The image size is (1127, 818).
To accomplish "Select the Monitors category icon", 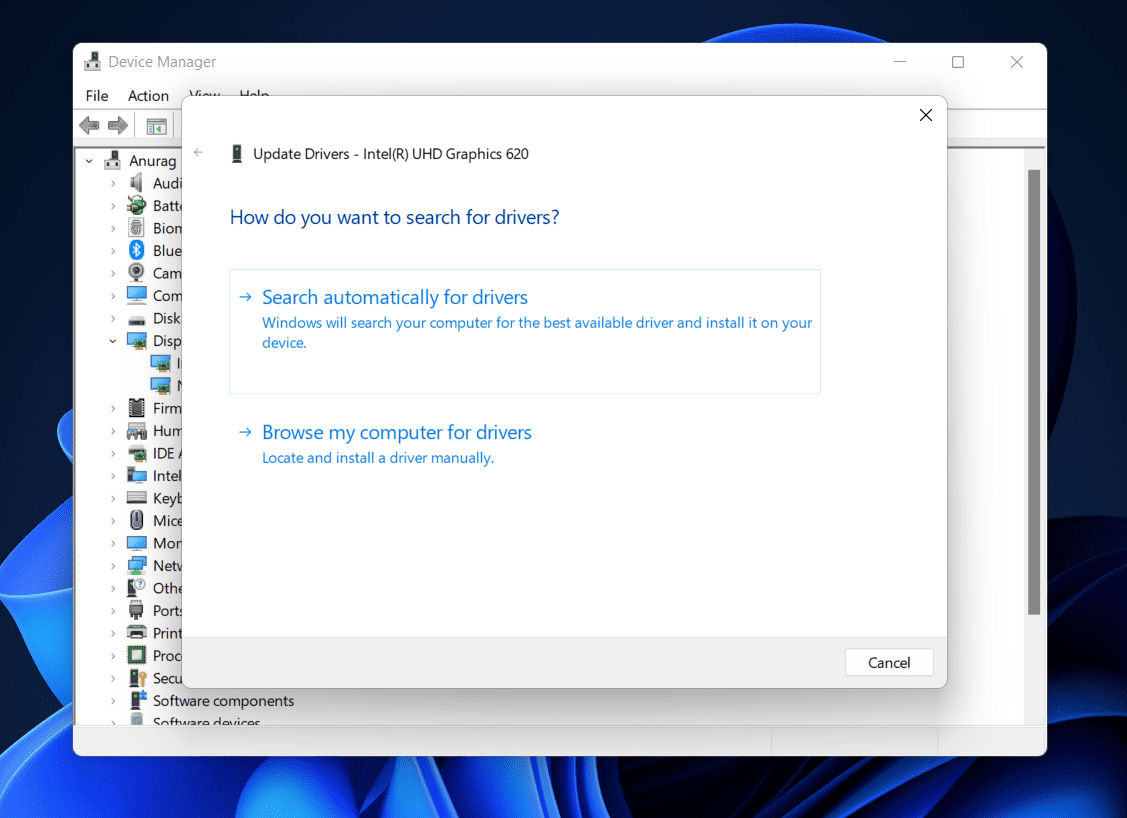I will coord(137,543).
